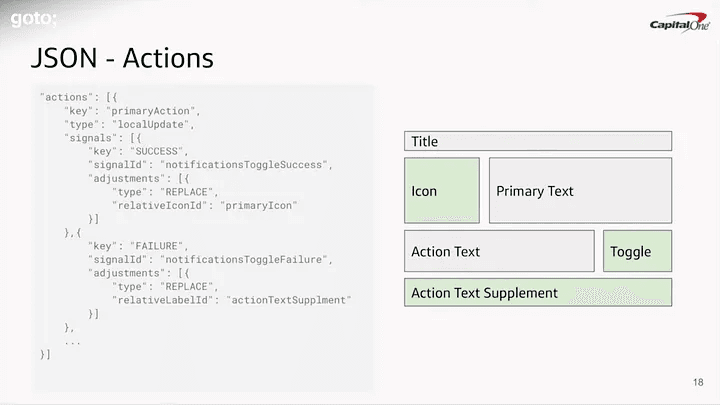The height and width of the screenshot is (405, 720).
Task: Click the Primary Text box
Action: [580, 190]
